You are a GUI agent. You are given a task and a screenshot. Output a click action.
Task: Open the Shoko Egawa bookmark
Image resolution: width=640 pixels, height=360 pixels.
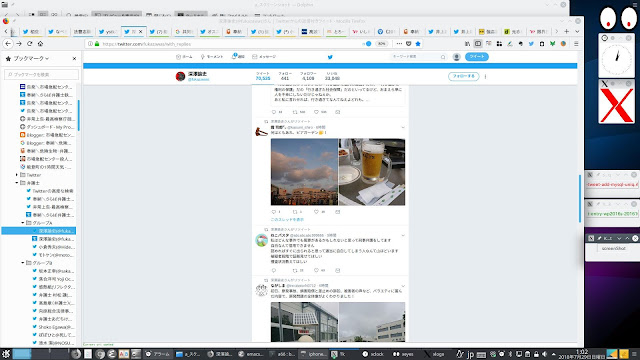pos(53,327)
